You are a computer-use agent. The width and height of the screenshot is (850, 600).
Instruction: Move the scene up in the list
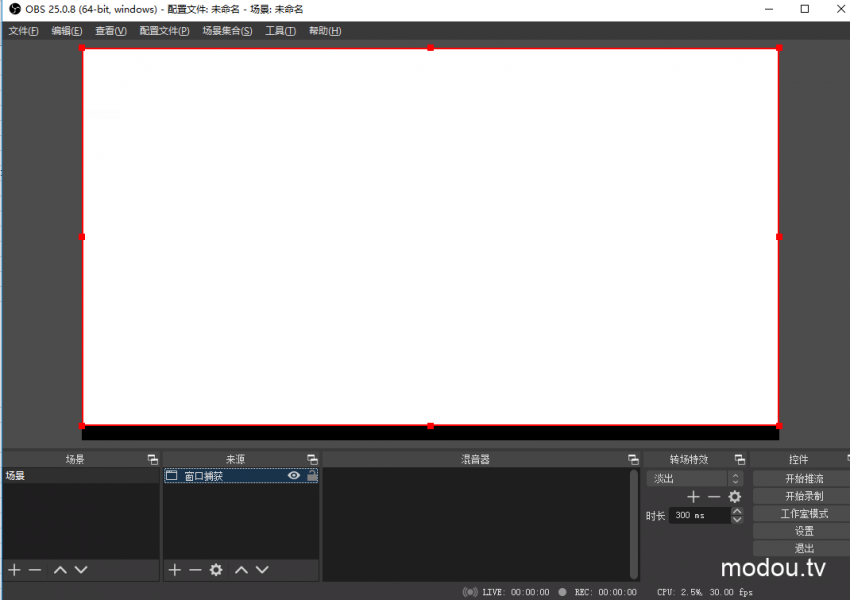click(60, 569)
